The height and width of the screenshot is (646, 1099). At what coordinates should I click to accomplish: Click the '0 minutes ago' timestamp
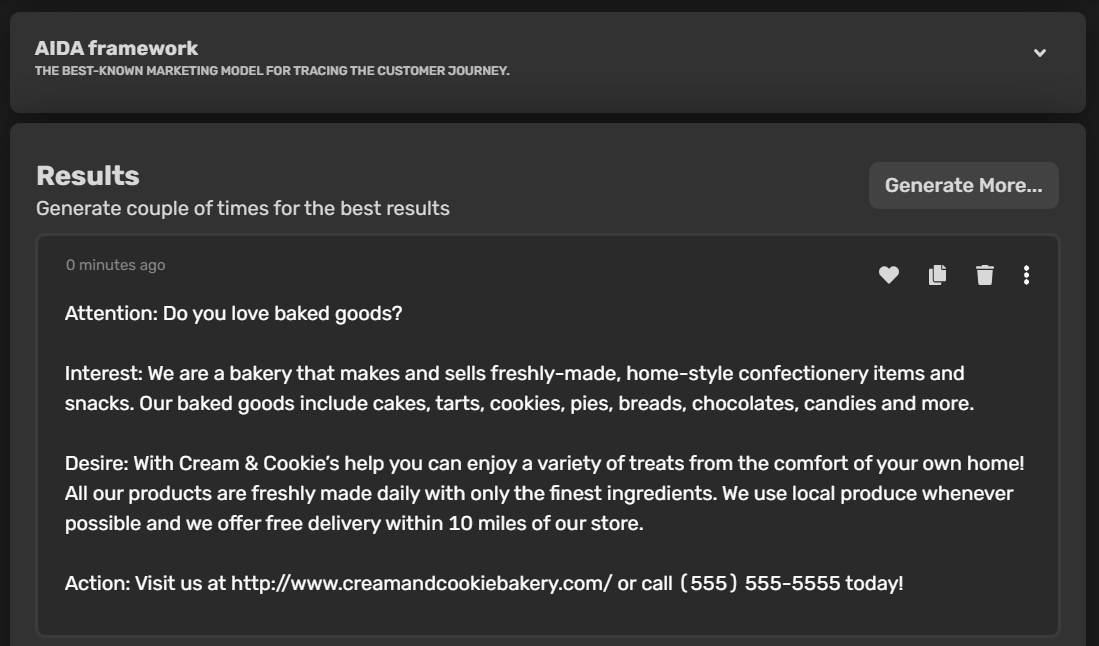click(116, 265)
